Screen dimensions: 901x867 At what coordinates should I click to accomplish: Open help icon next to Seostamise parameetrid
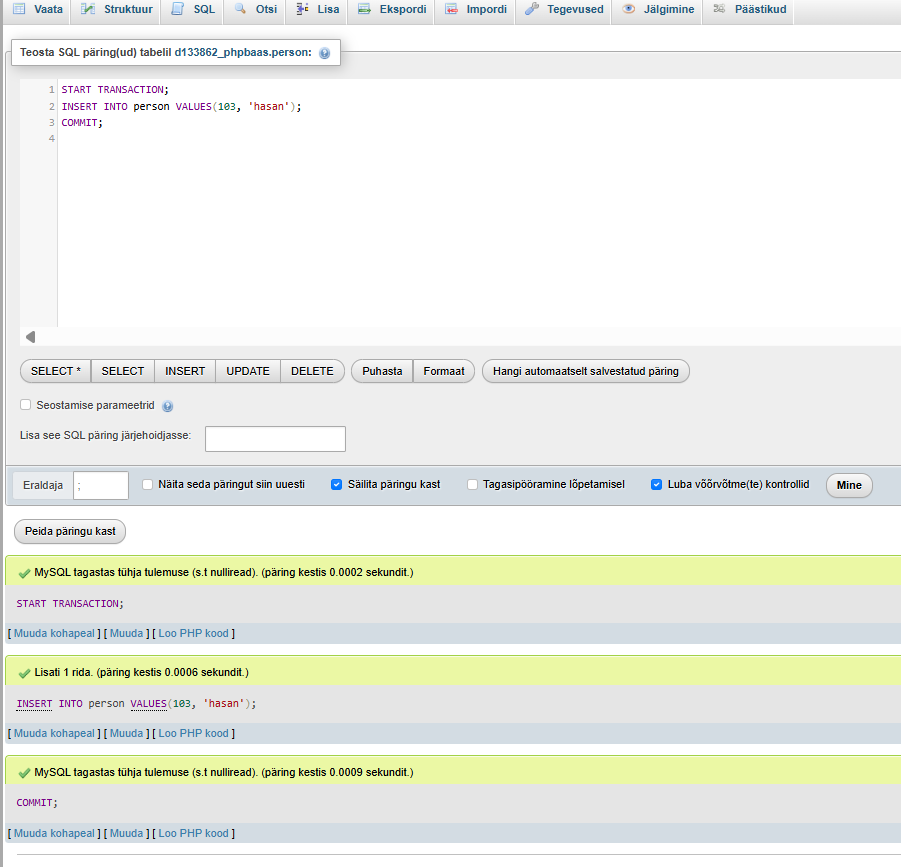168,406
